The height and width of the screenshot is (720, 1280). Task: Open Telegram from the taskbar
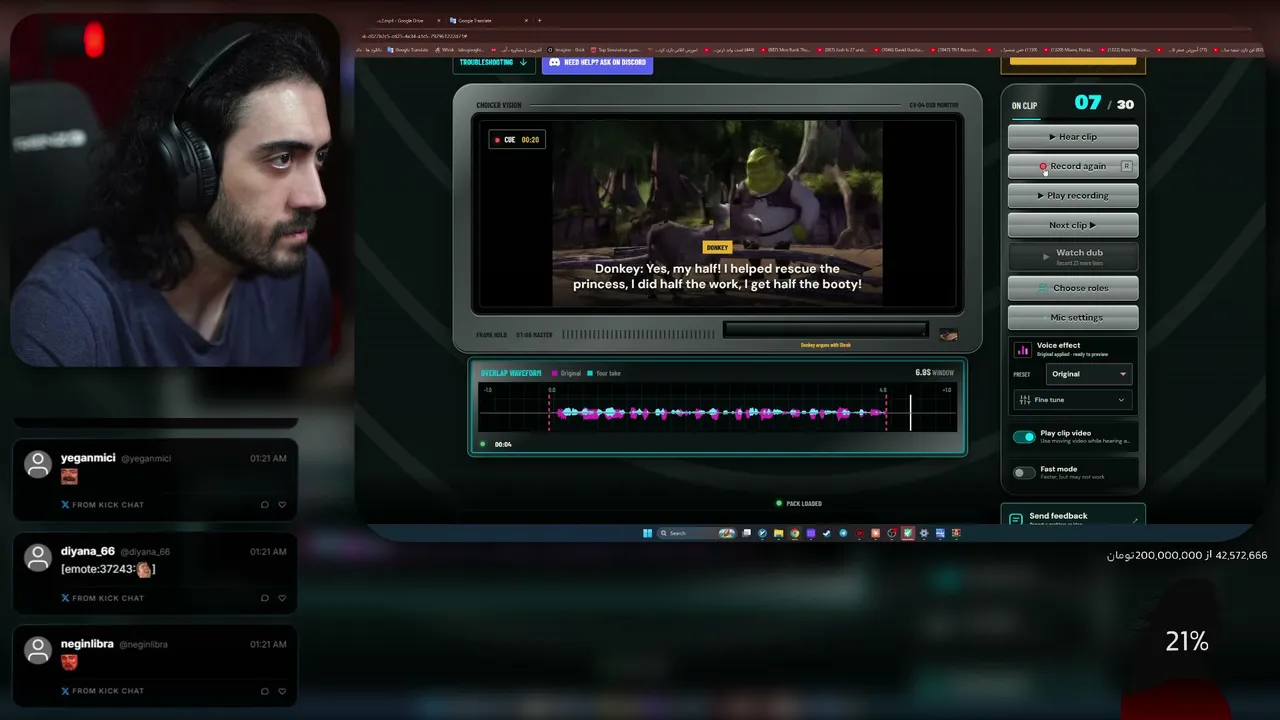[843, 533]
